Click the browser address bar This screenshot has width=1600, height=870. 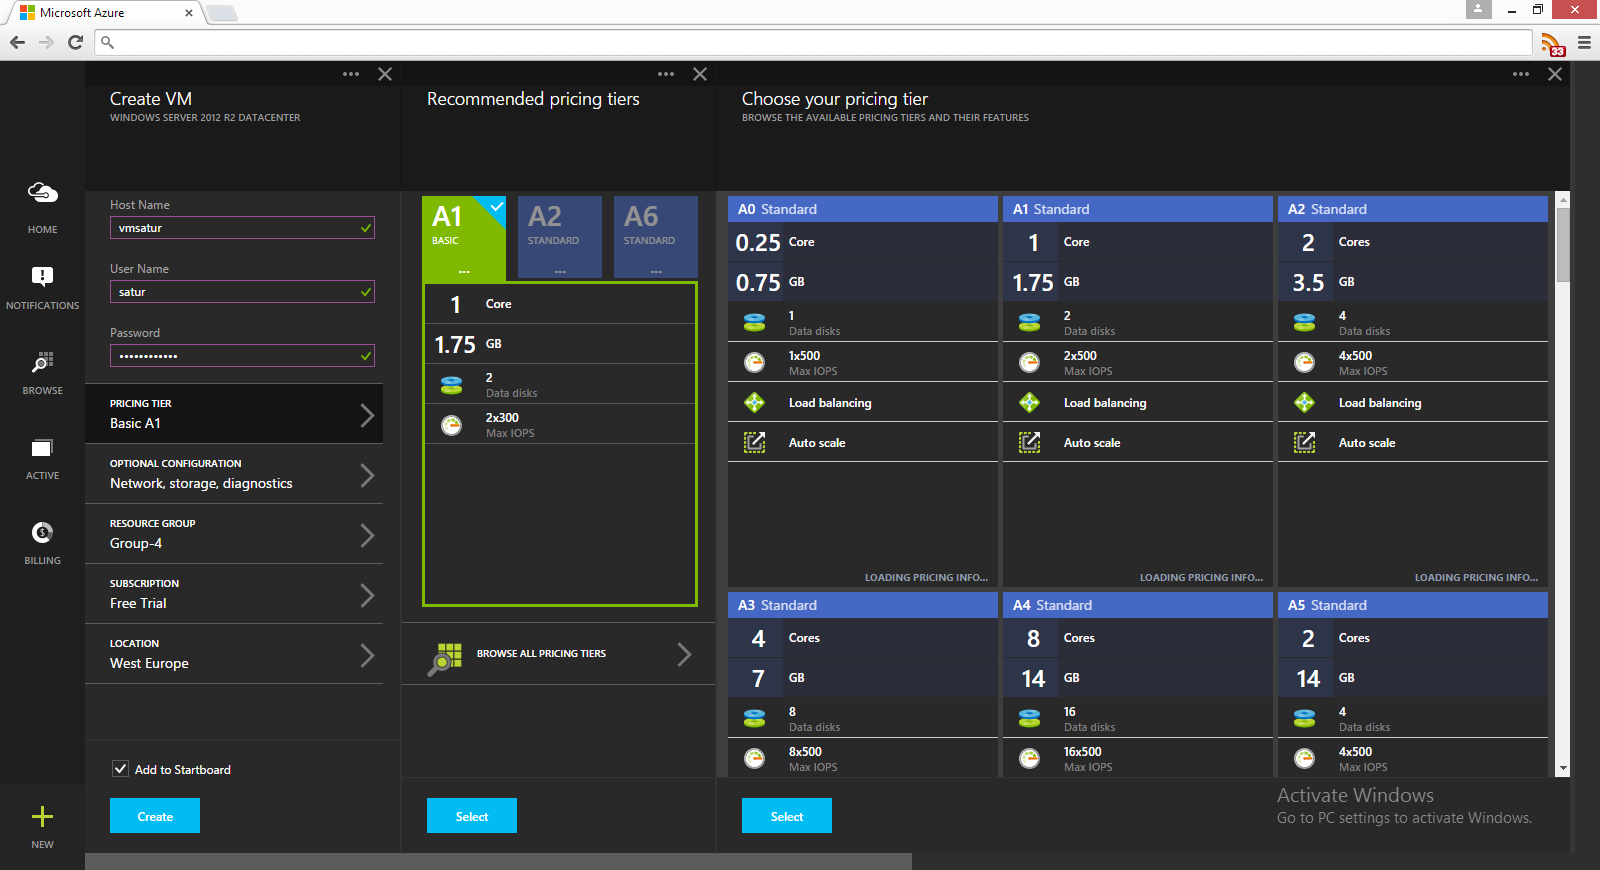[x=814, y=43]
